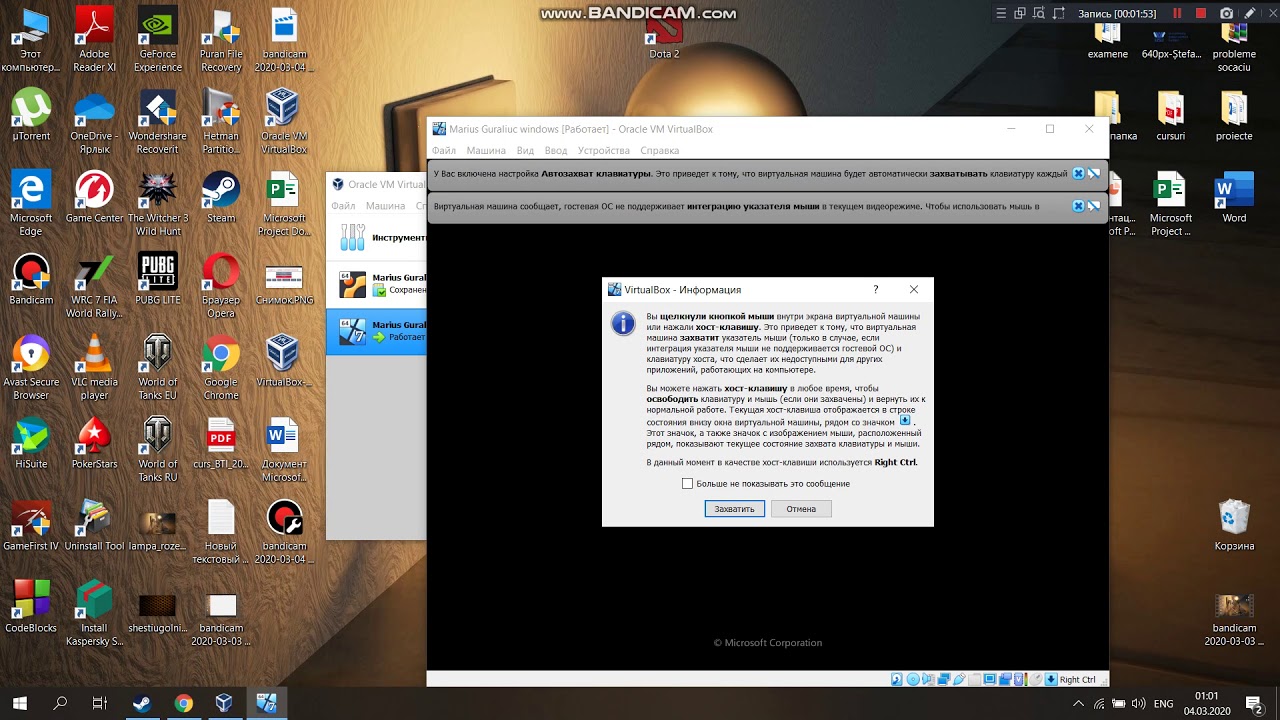Click audio icon in VM status bar
The width and height of the screenshot is (1280, 720).
pos(928,679)
